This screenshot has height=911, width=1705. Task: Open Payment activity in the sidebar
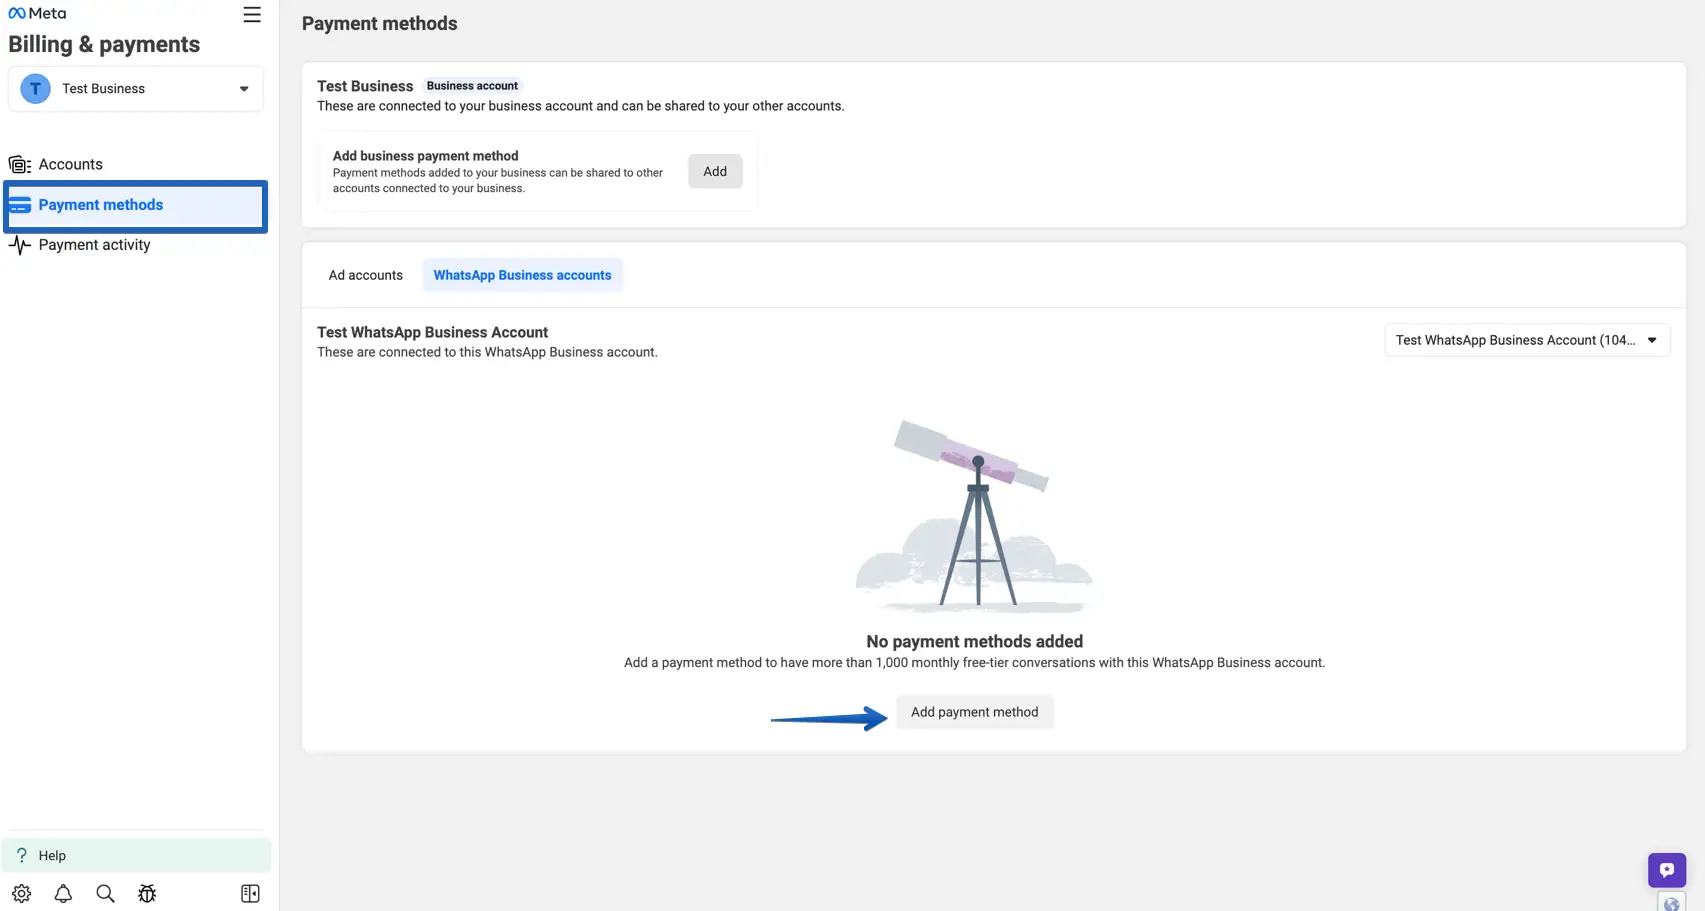(x=94, y=245)
